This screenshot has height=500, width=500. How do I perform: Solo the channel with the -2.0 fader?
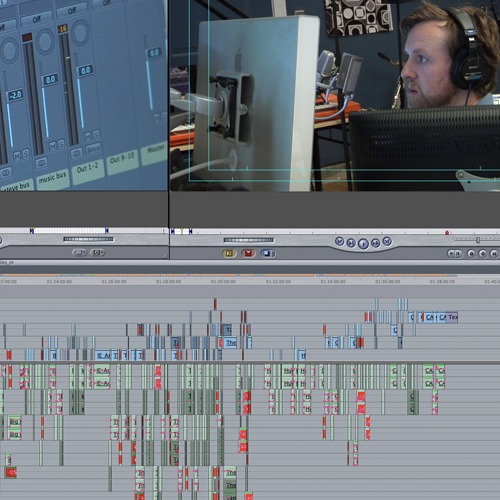click(26, 153)
